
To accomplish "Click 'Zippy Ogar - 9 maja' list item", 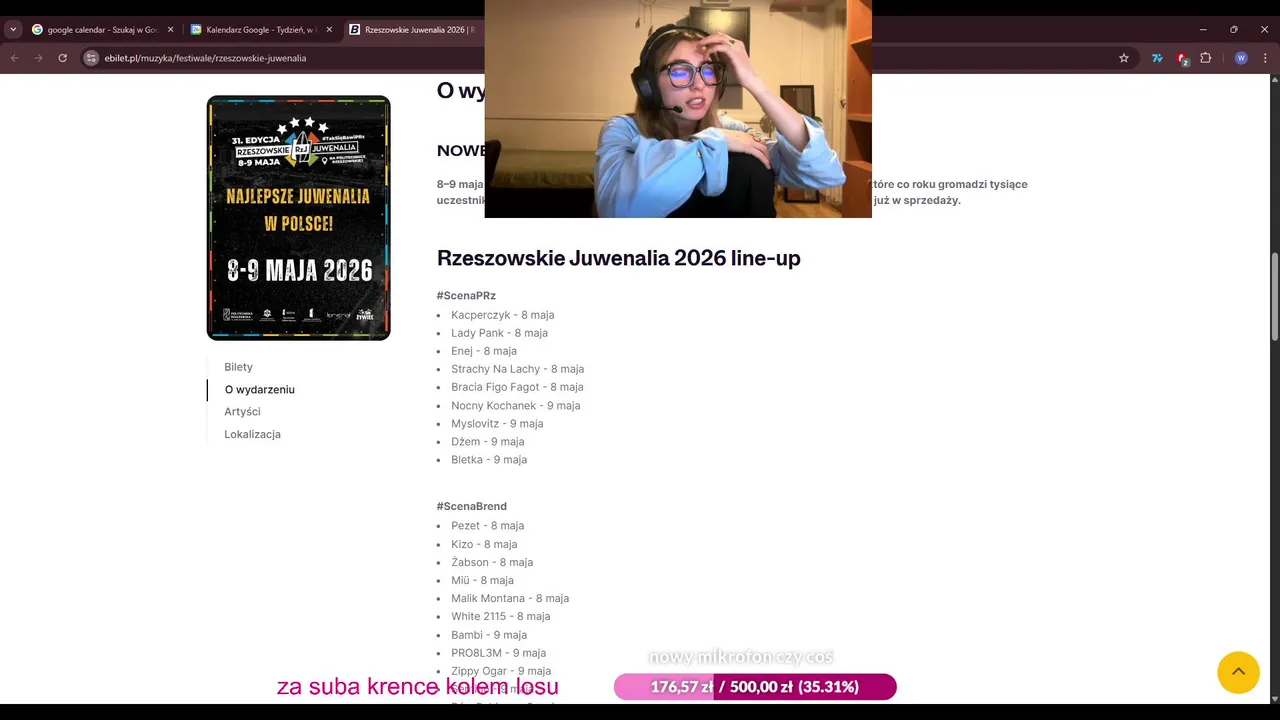I will point(501,671).
